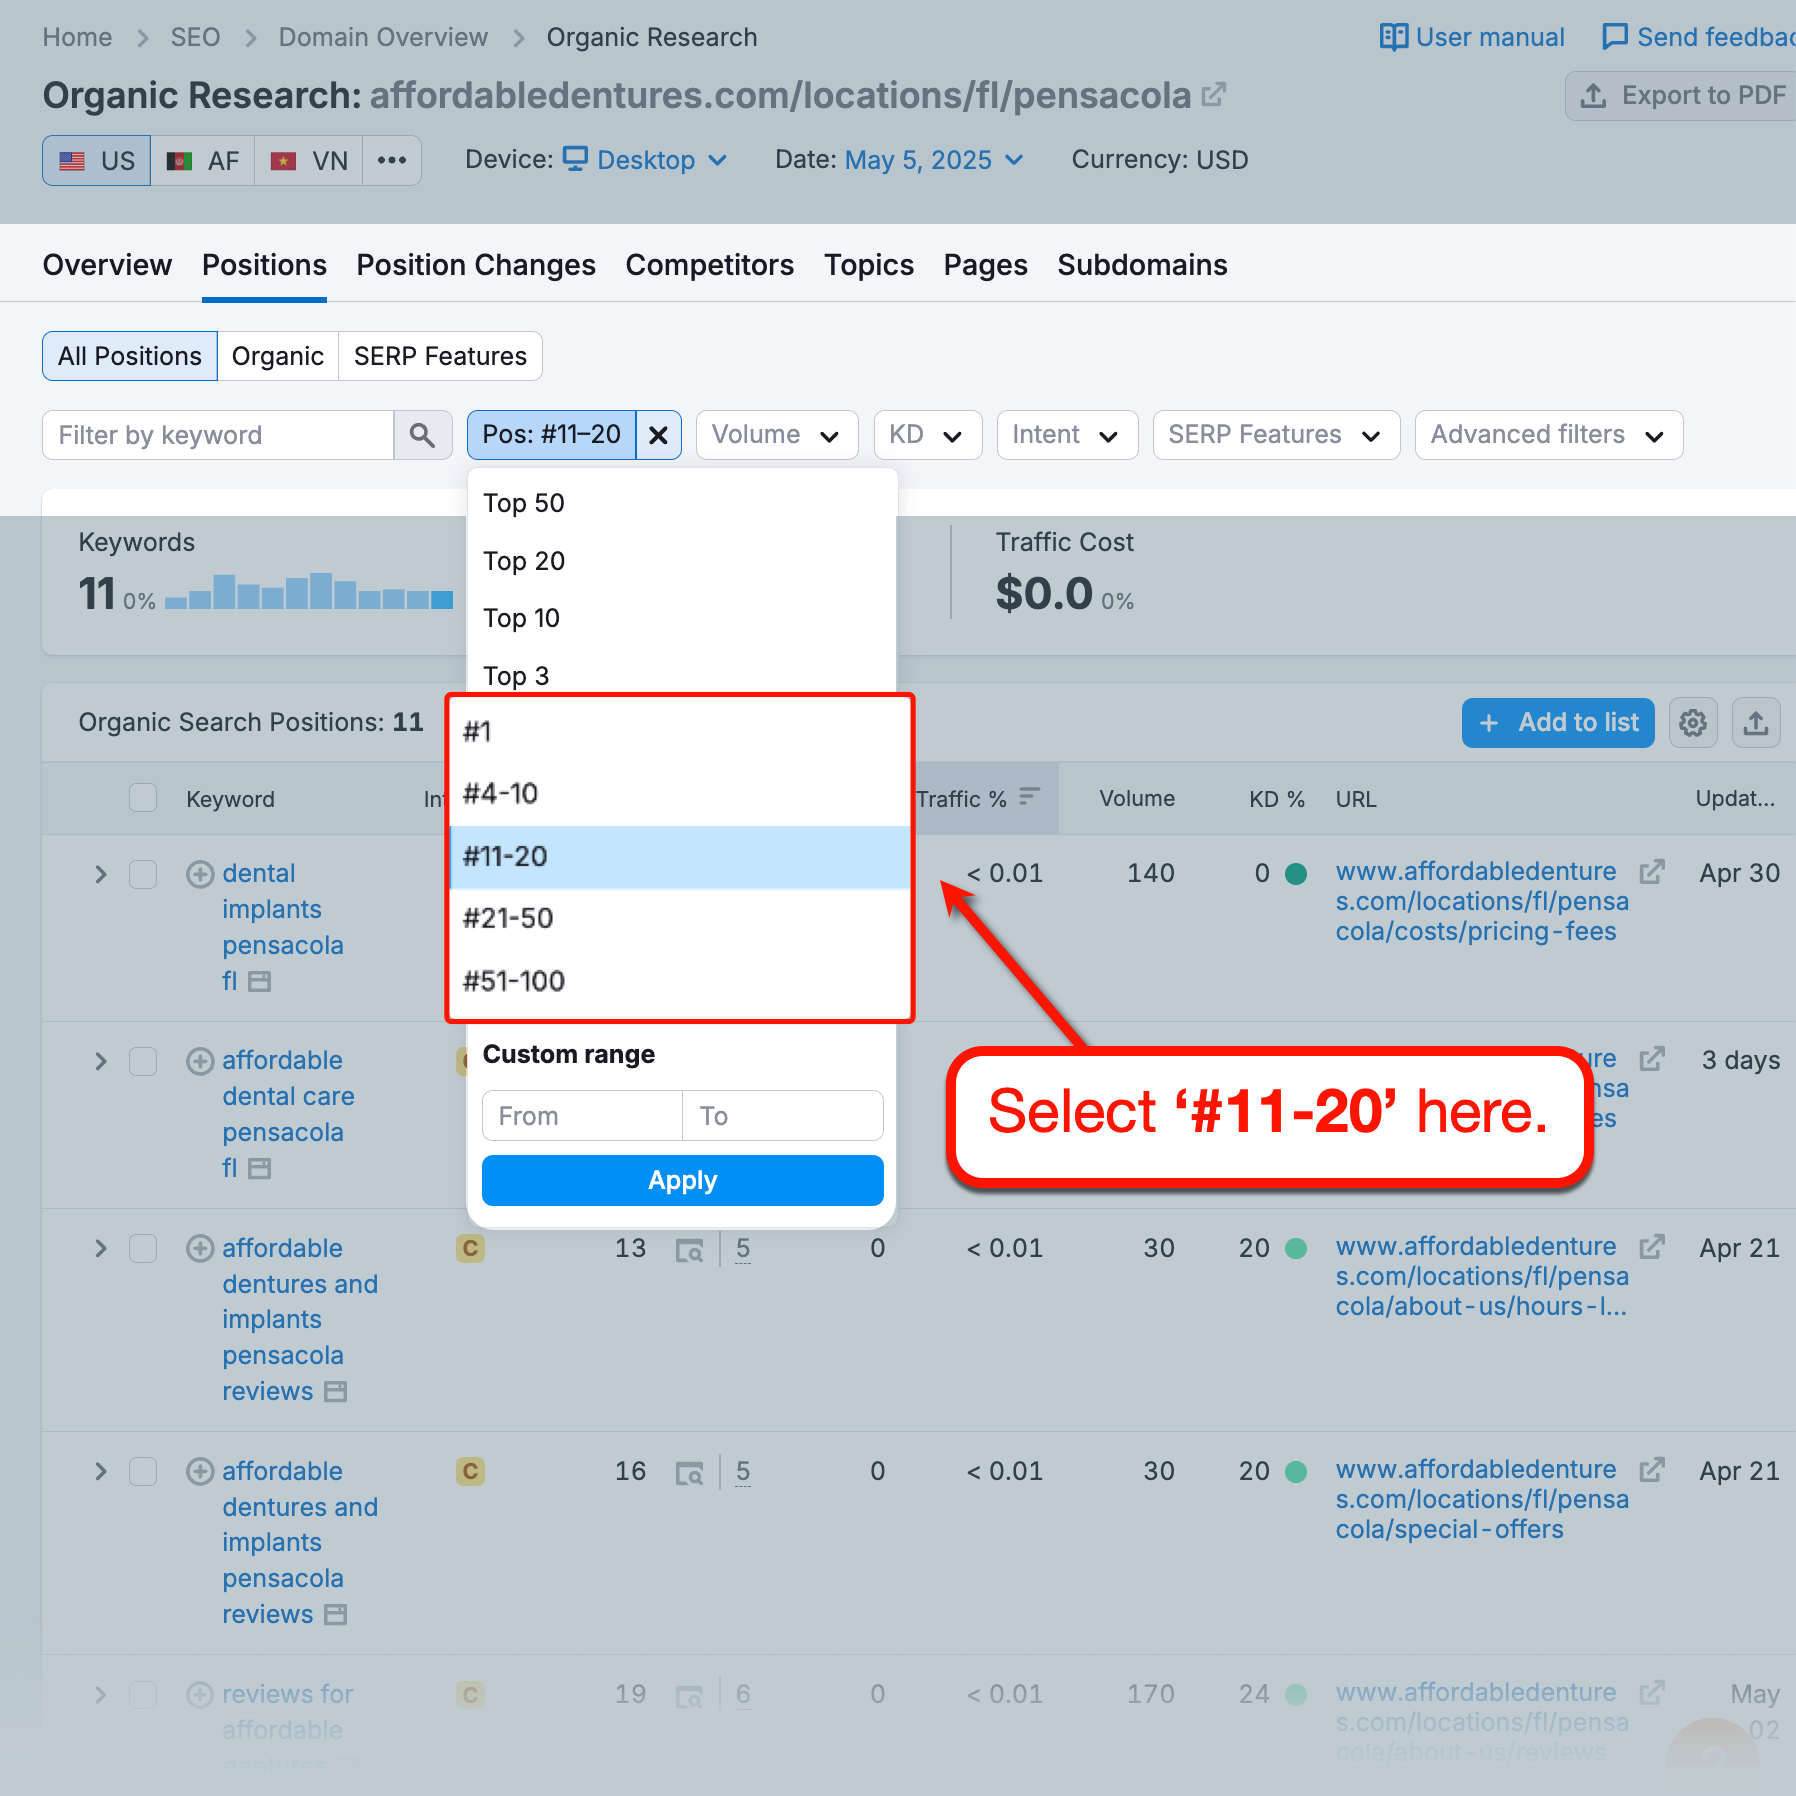Toggle the select-all checkbox in table header

coord(142,797)
